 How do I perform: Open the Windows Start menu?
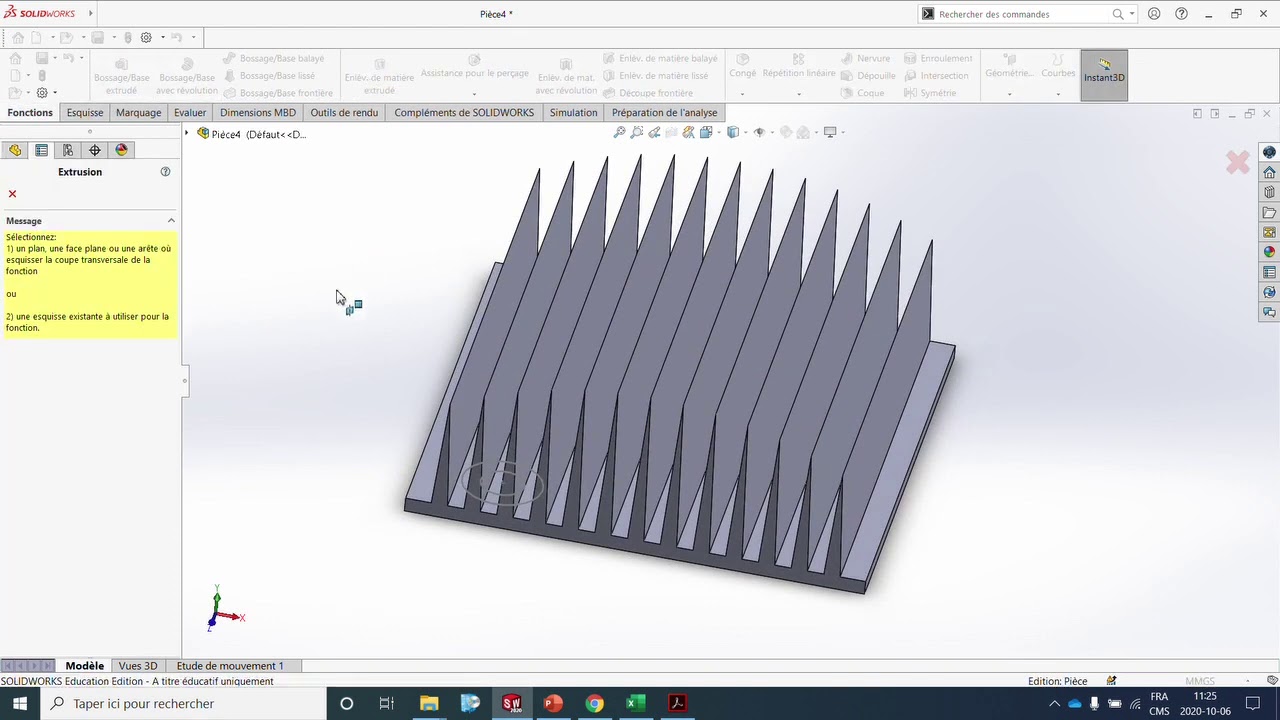pos(20,704)
